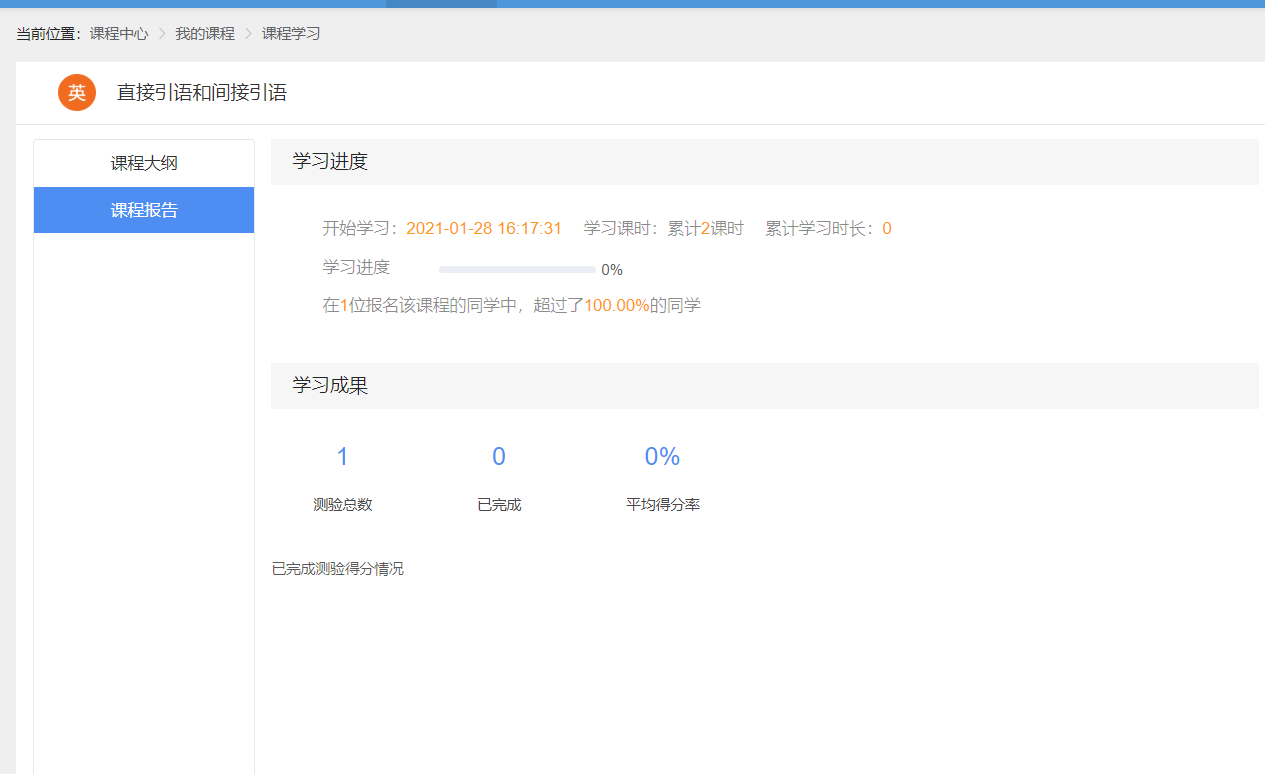
Task: Select the 课程报告 sidebar tab
Action: point(144,210)
